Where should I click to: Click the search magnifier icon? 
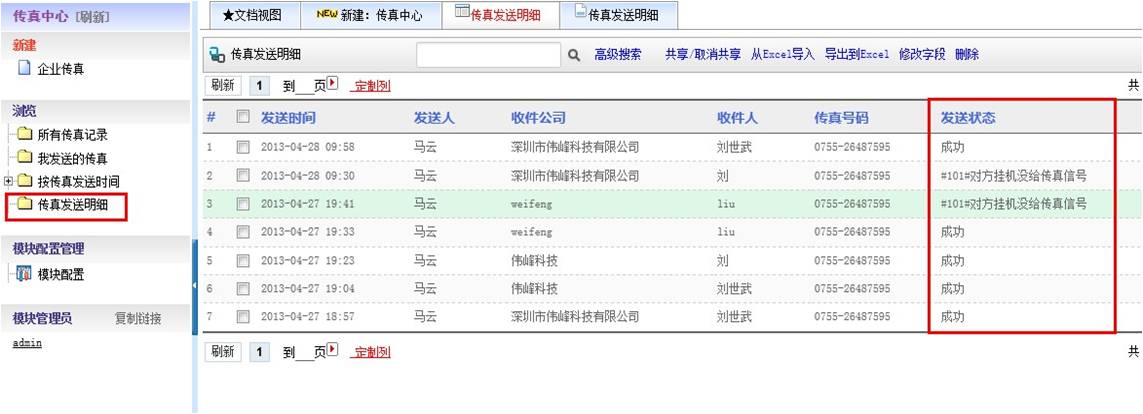tap(574, 55)
